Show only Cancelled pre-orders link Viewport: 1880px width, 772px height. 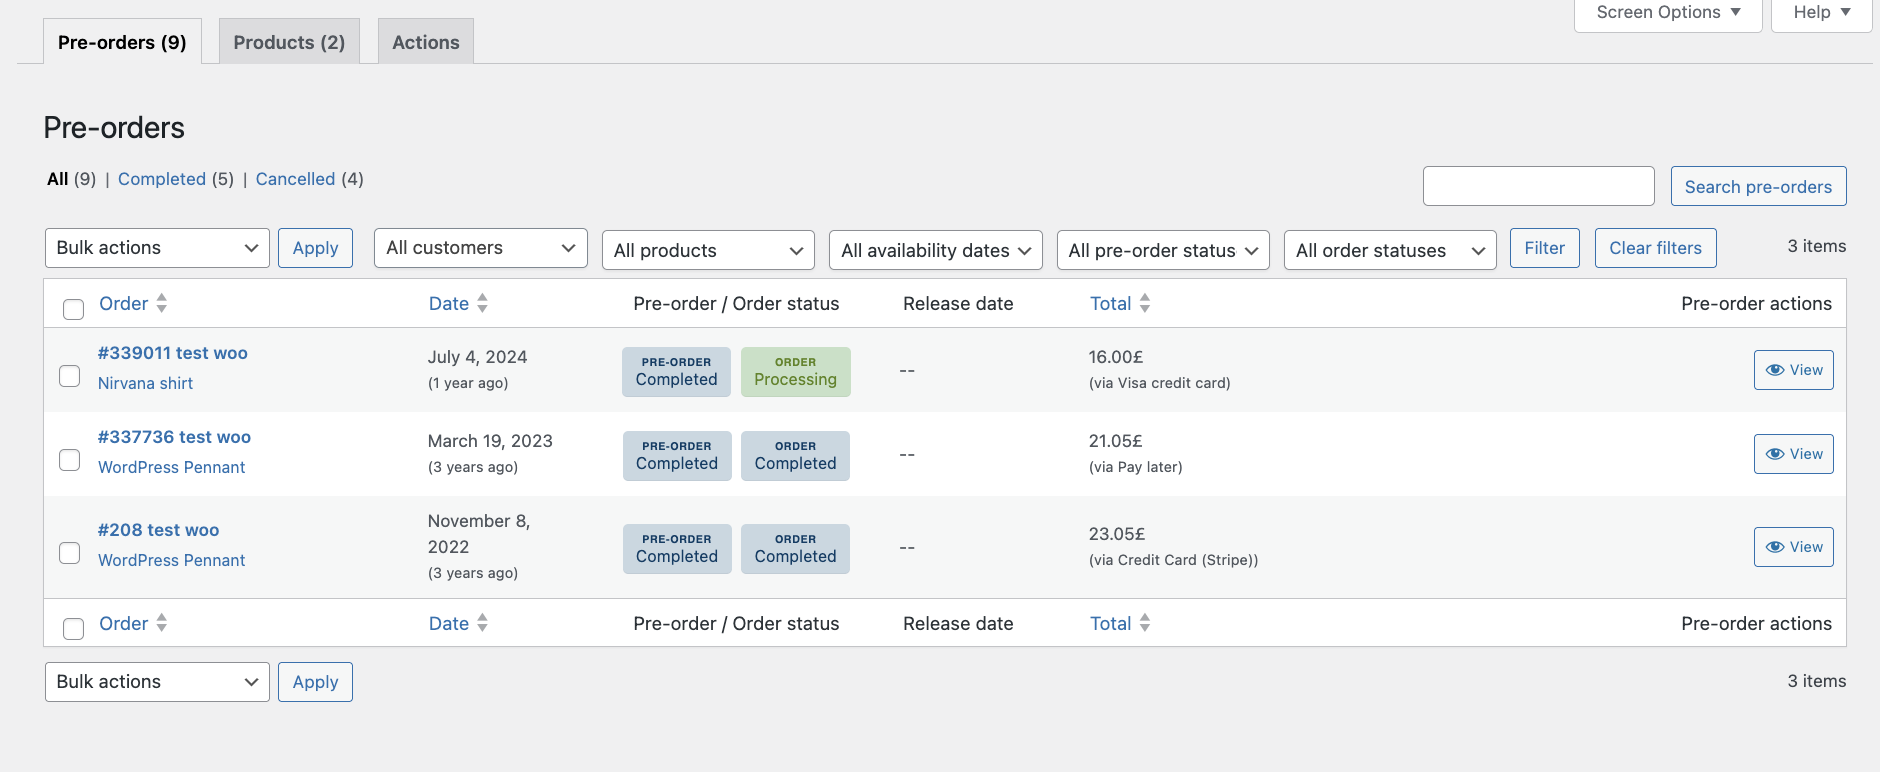click(295, 179)
